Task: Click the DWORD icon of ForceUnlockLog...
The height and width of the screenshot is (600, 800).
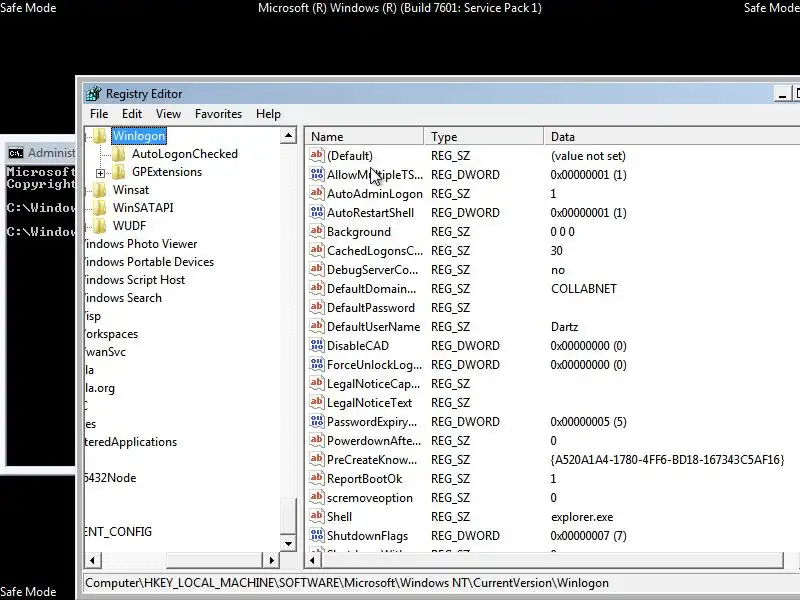Action: (x=316, y=364)
